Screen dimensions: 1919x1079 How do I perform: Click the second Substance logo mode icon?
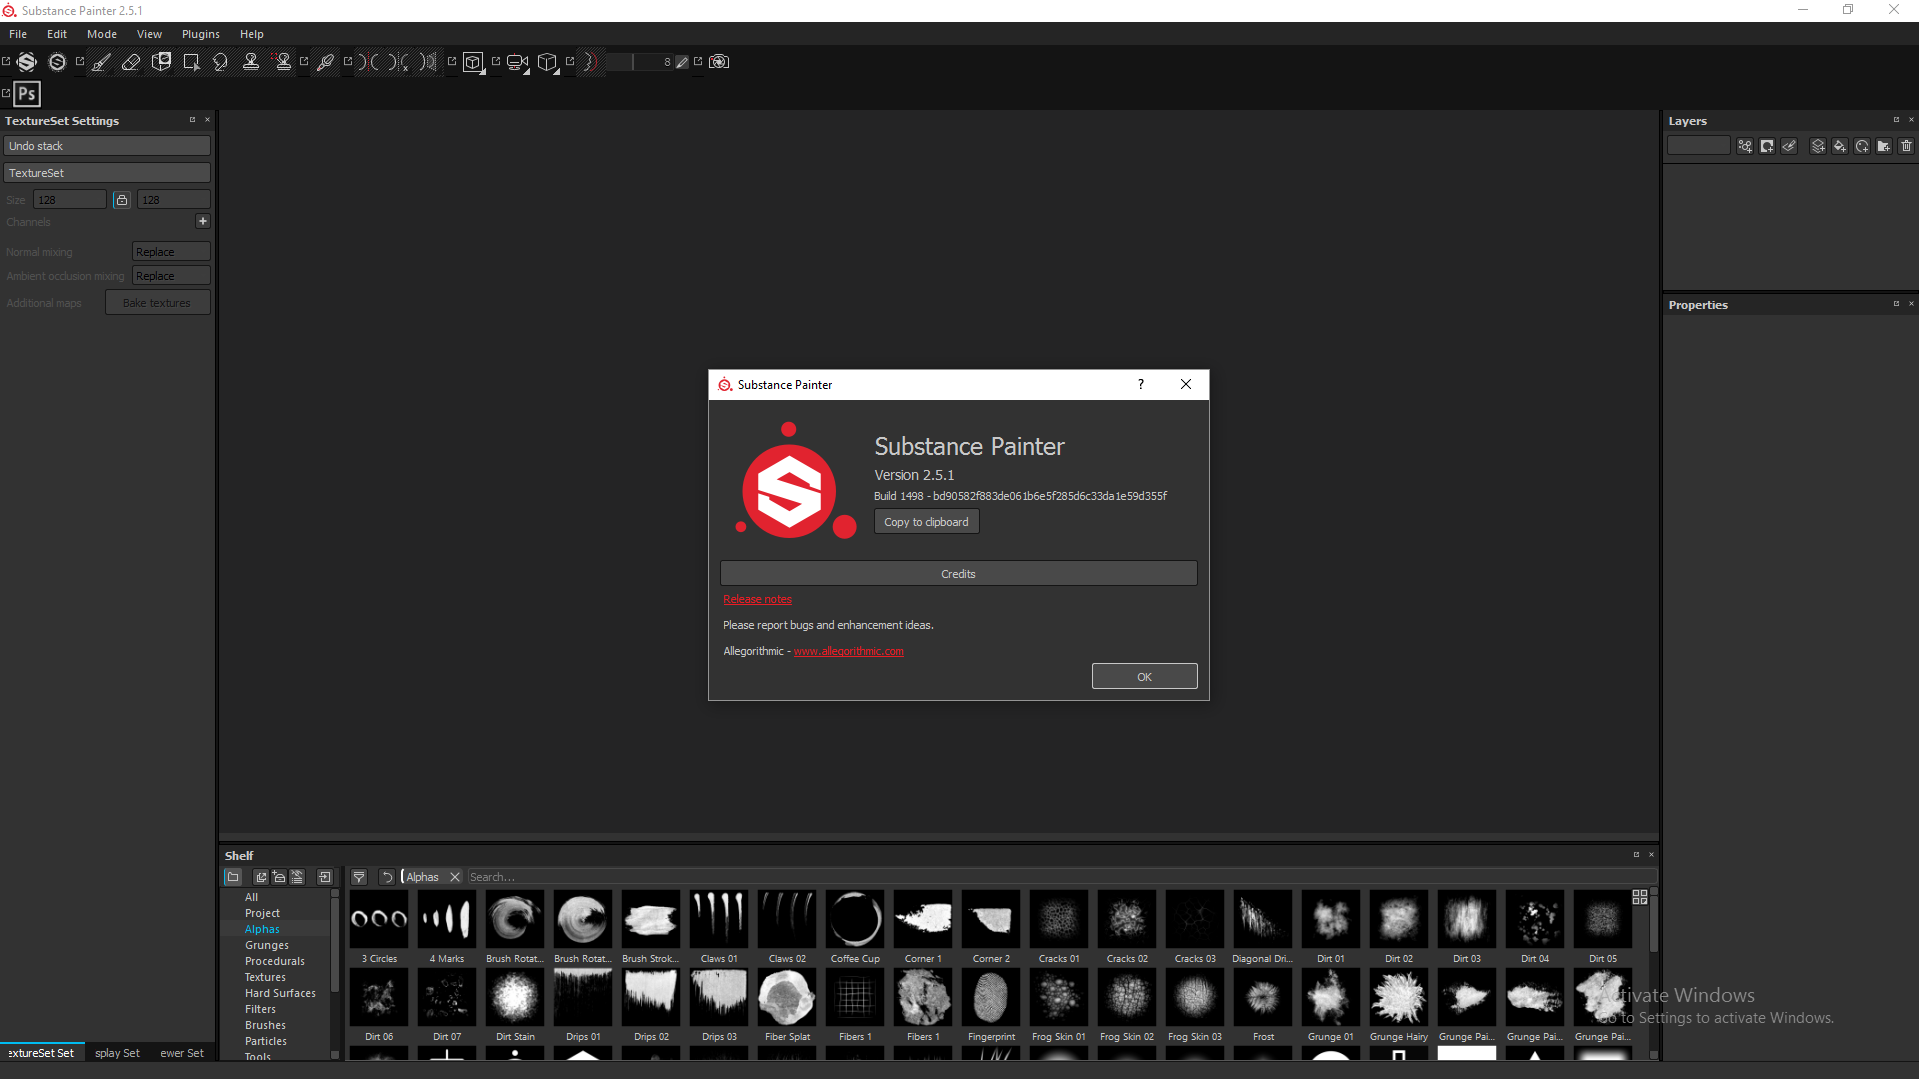(x=57, y=62)
